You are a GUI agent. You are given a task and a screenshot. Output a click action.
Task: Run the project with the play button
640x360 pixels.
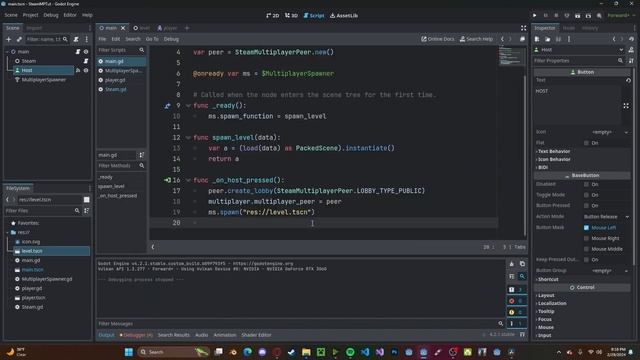tap(534, 16)
